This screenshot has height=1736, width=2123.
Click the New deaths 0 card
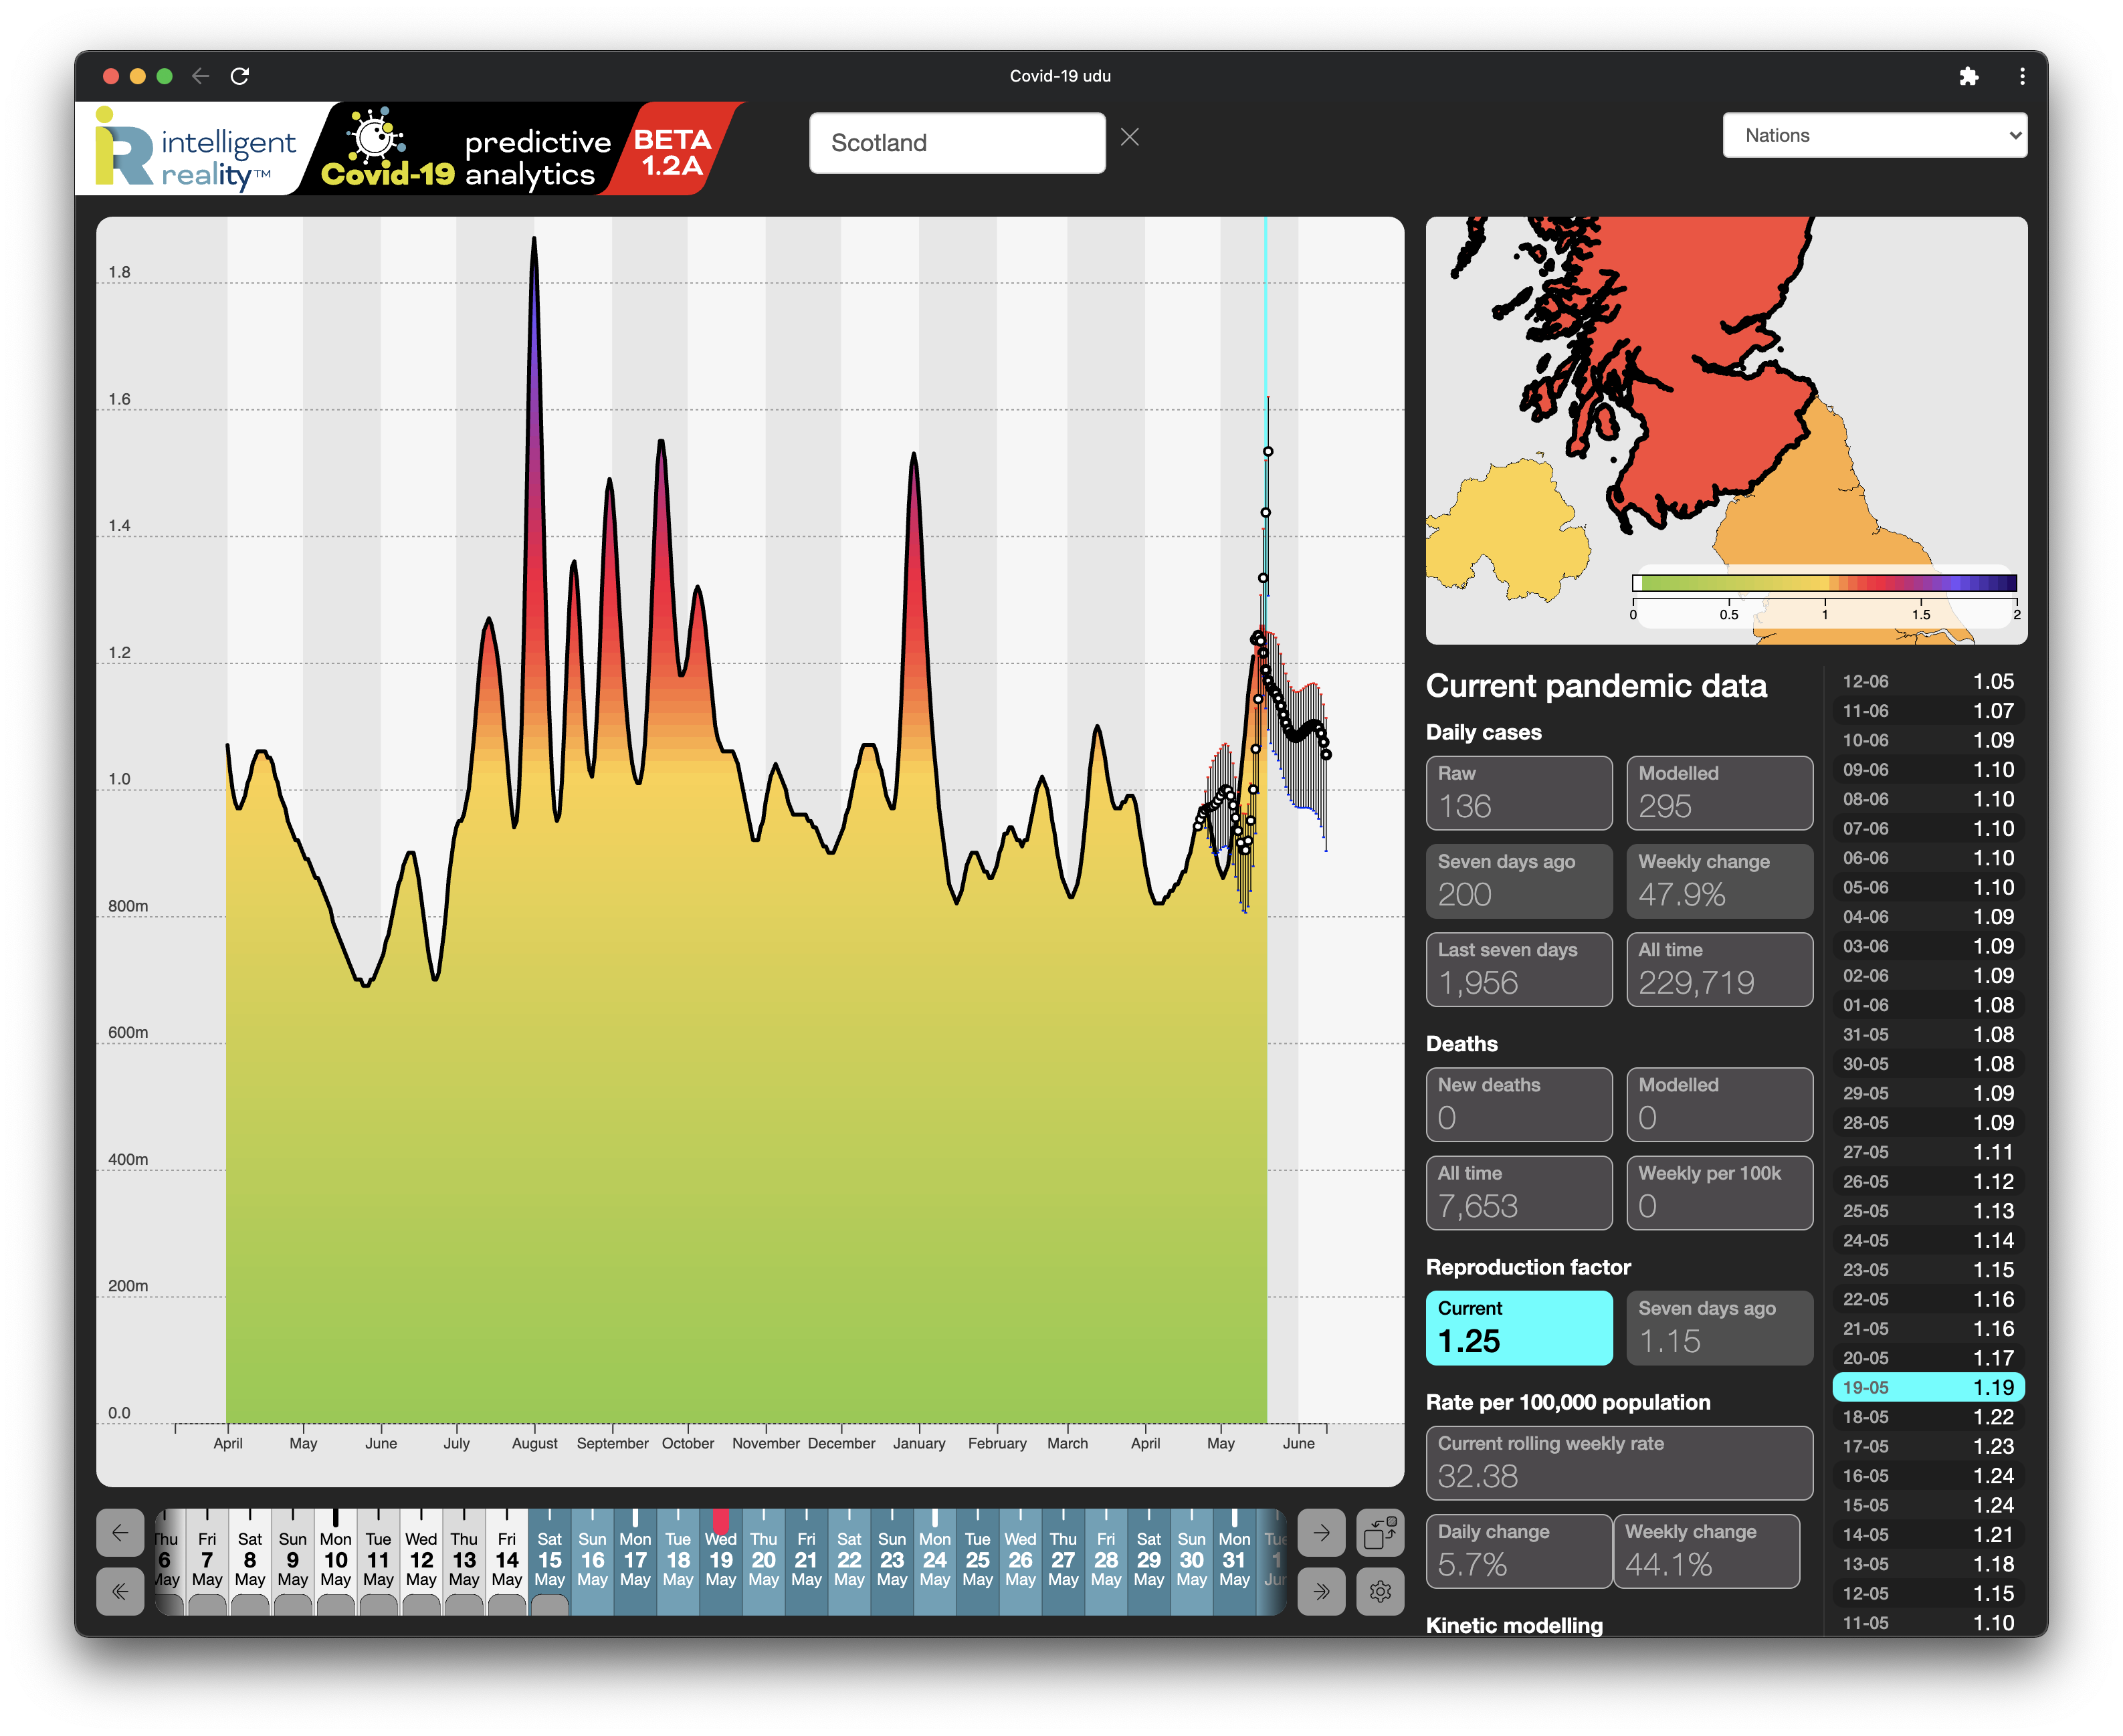pyautogui.click(x=1518, y=1104)
